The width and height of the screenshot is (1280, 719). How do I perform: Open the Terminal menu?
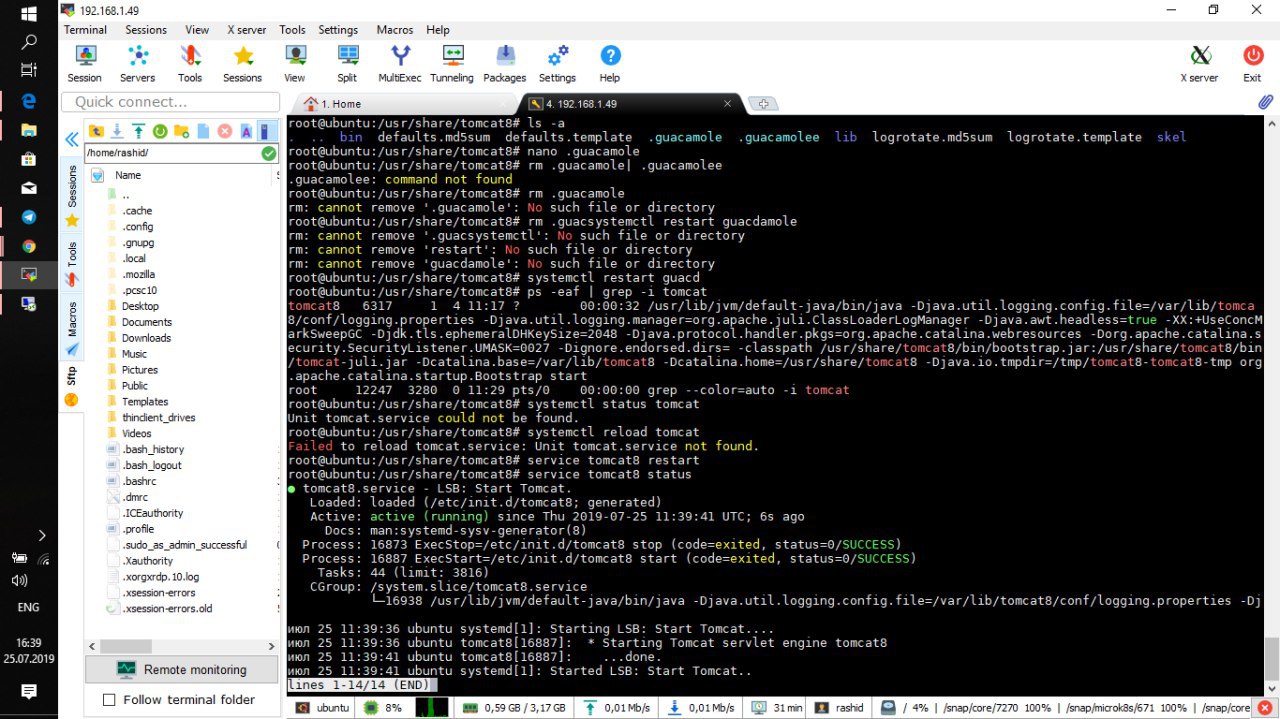(x=85, y=30)
